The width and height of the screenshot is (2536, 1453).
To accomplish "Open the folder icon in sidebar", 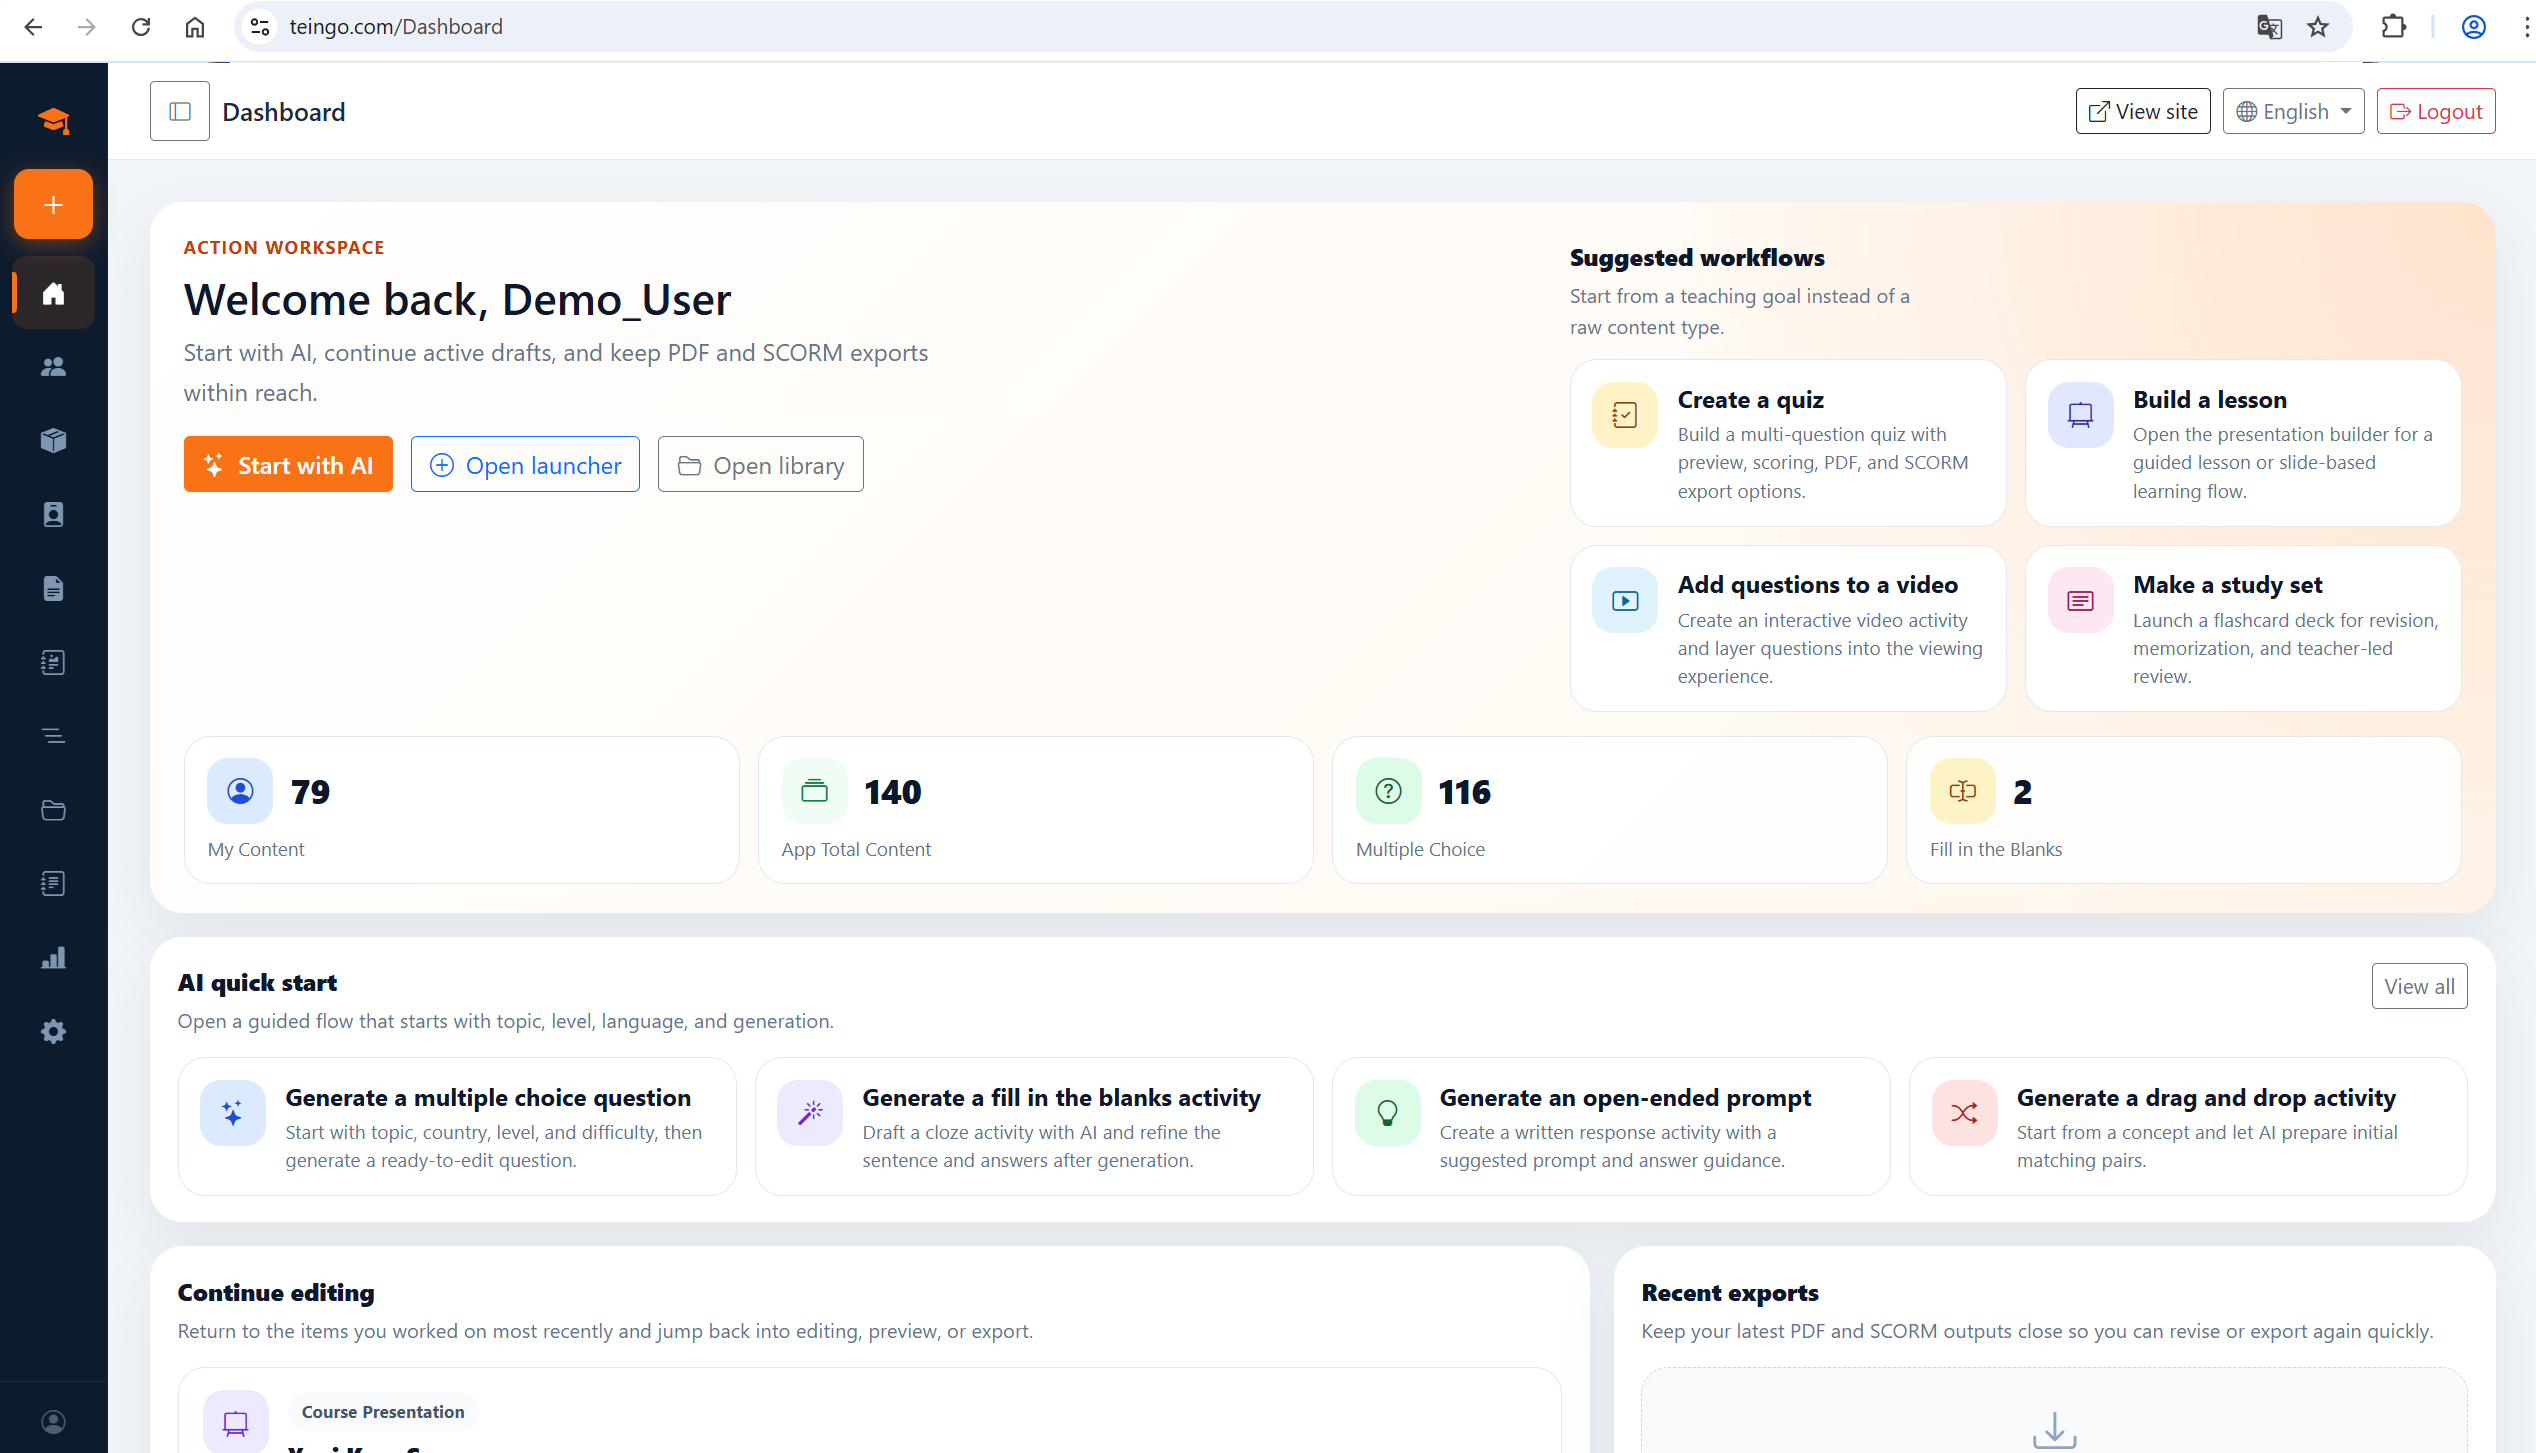I will (x=53, y=810).
